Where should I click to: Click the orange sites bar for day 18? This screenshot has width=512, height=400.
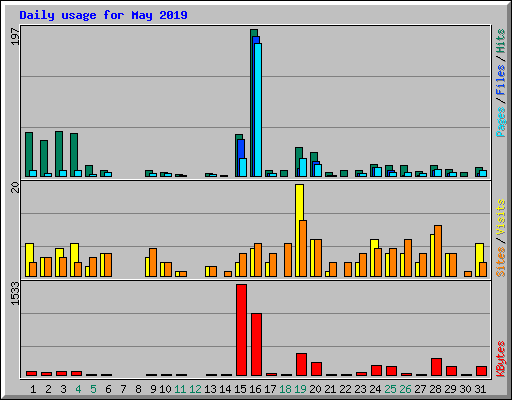pyautogui.click(x=288, y=260)
